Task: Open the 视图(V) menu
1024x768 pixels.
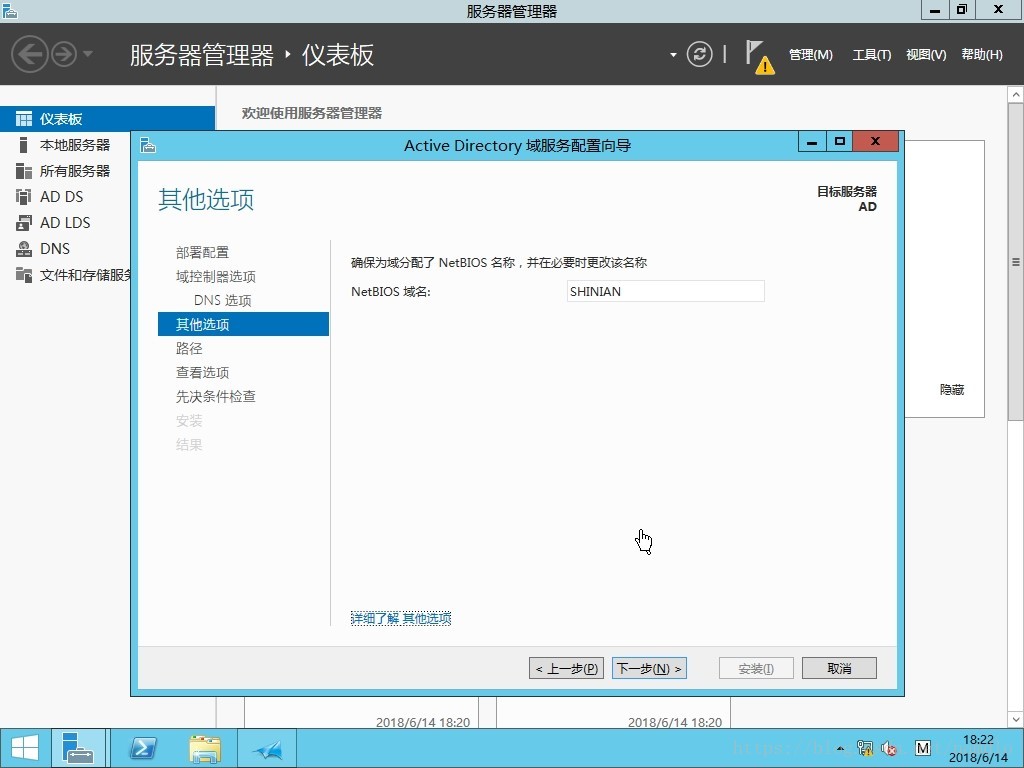Action: pyautogui.click(x=926, y=55)
